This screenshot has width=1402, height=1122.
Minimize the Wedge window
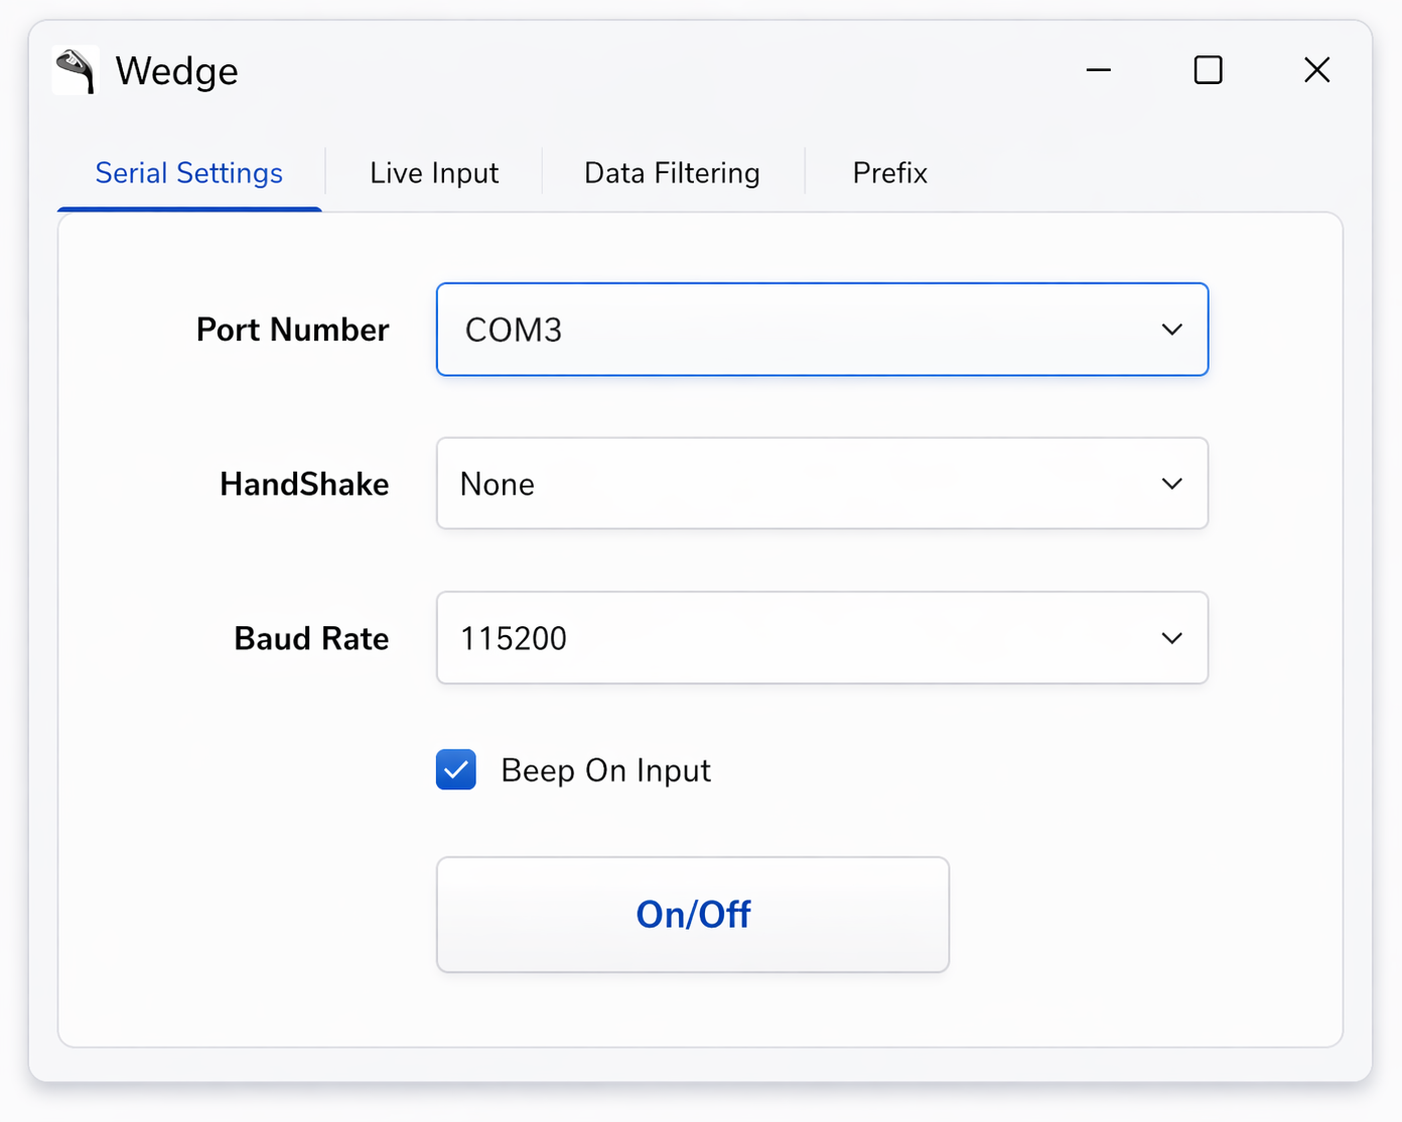1098,70
